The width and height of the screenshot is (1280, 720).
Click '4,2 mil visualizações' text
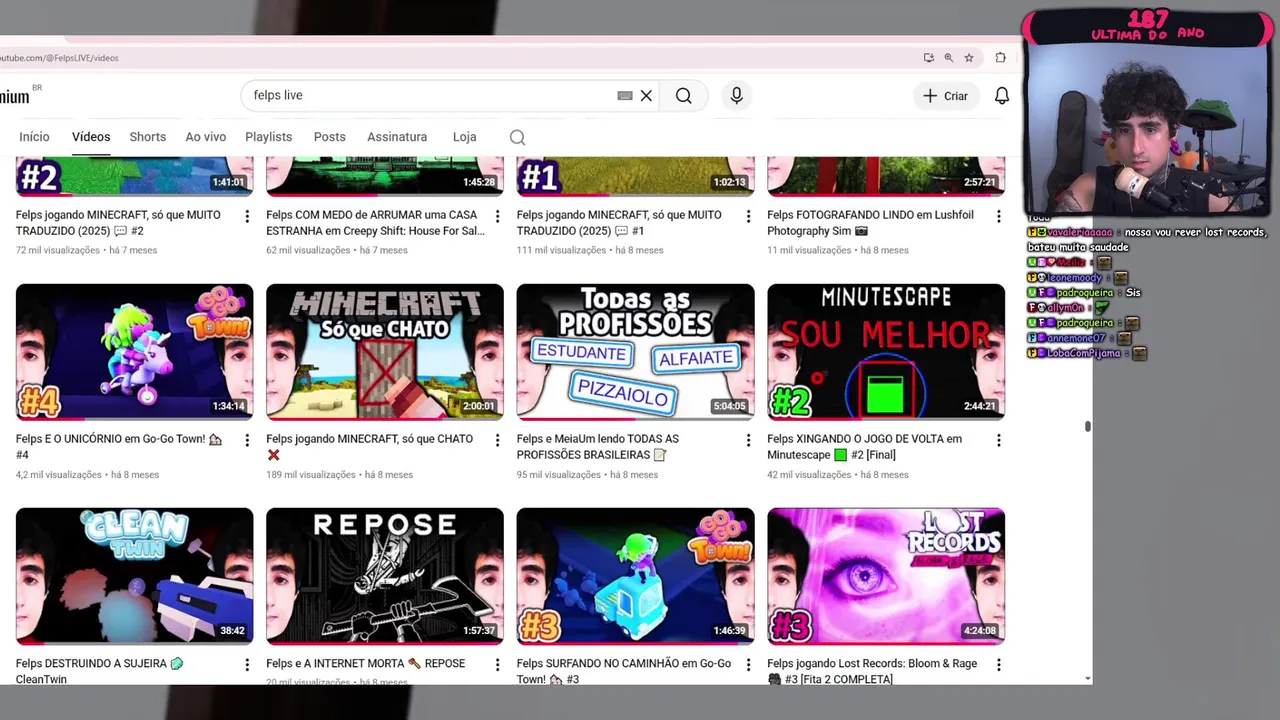coord(59,475)
